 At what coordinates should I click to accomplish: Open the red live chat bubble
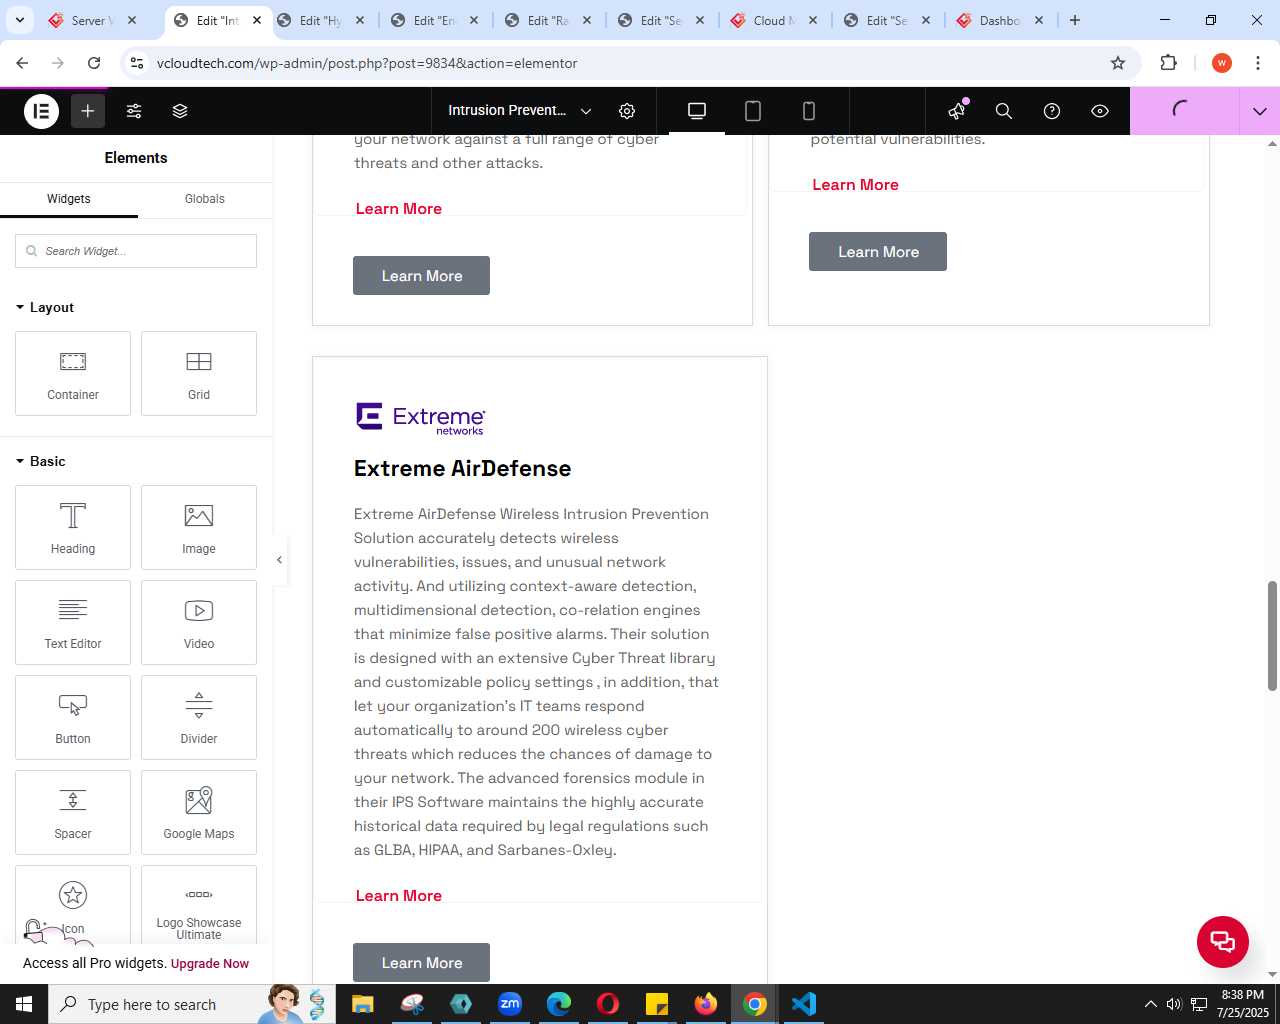point(1223,941)
